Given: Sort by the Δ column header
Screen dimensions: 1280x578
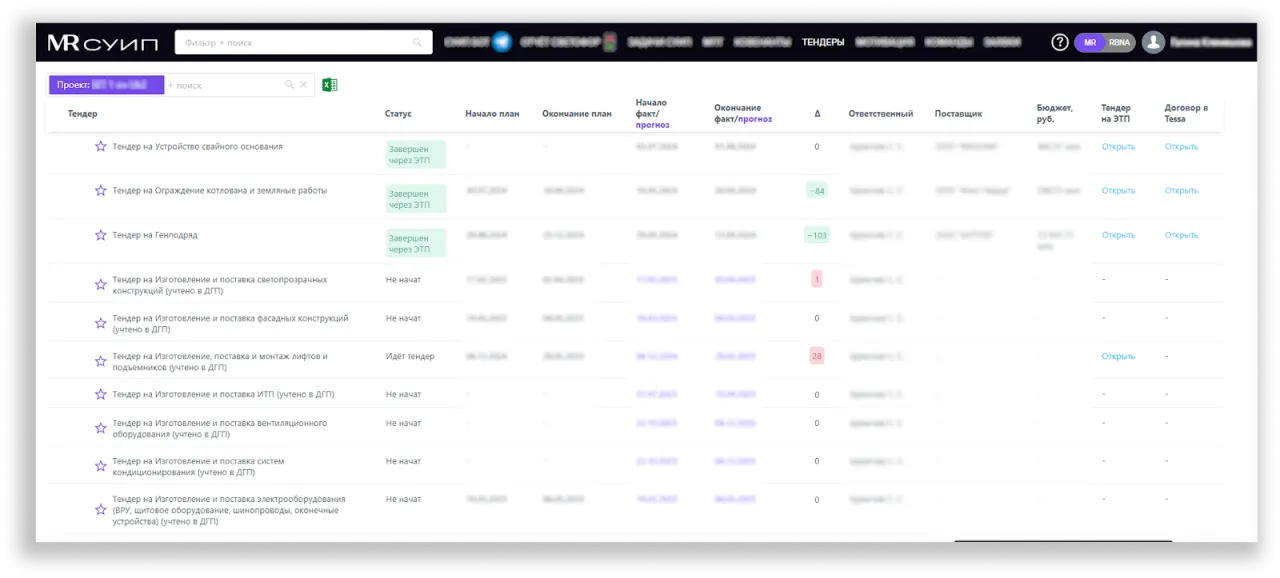Looking at the screenshot, I should (x=817, y=114).
